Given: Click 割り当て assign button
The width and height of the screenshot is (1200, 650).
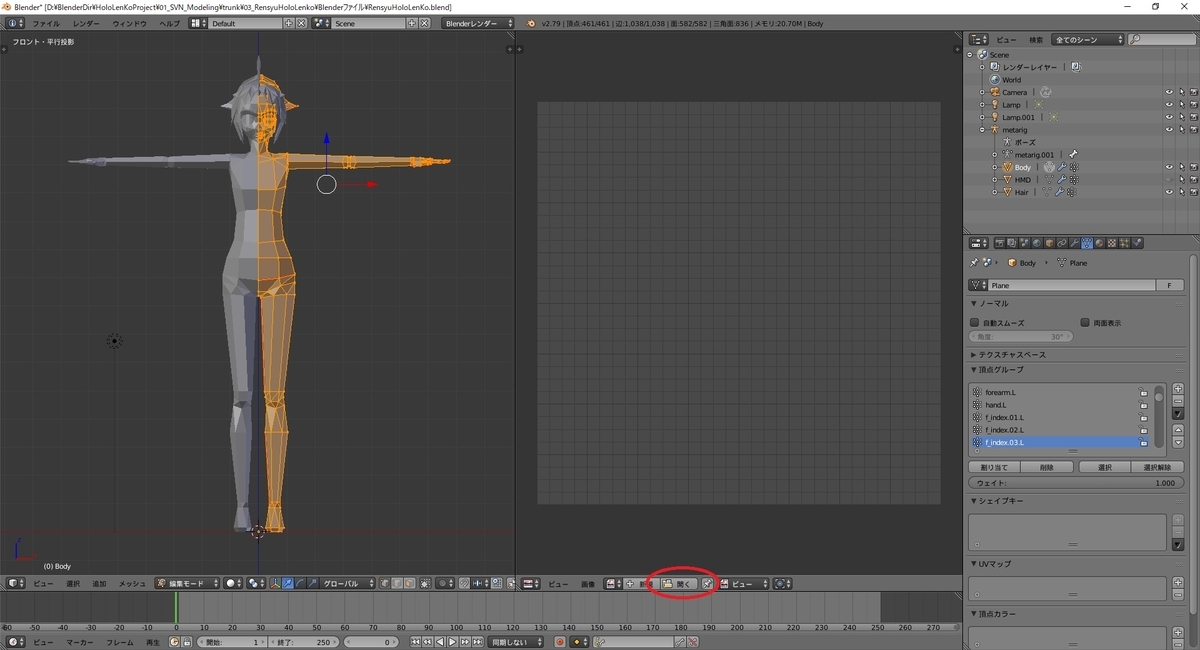Looking at the screenshot, I should [995, 467].
